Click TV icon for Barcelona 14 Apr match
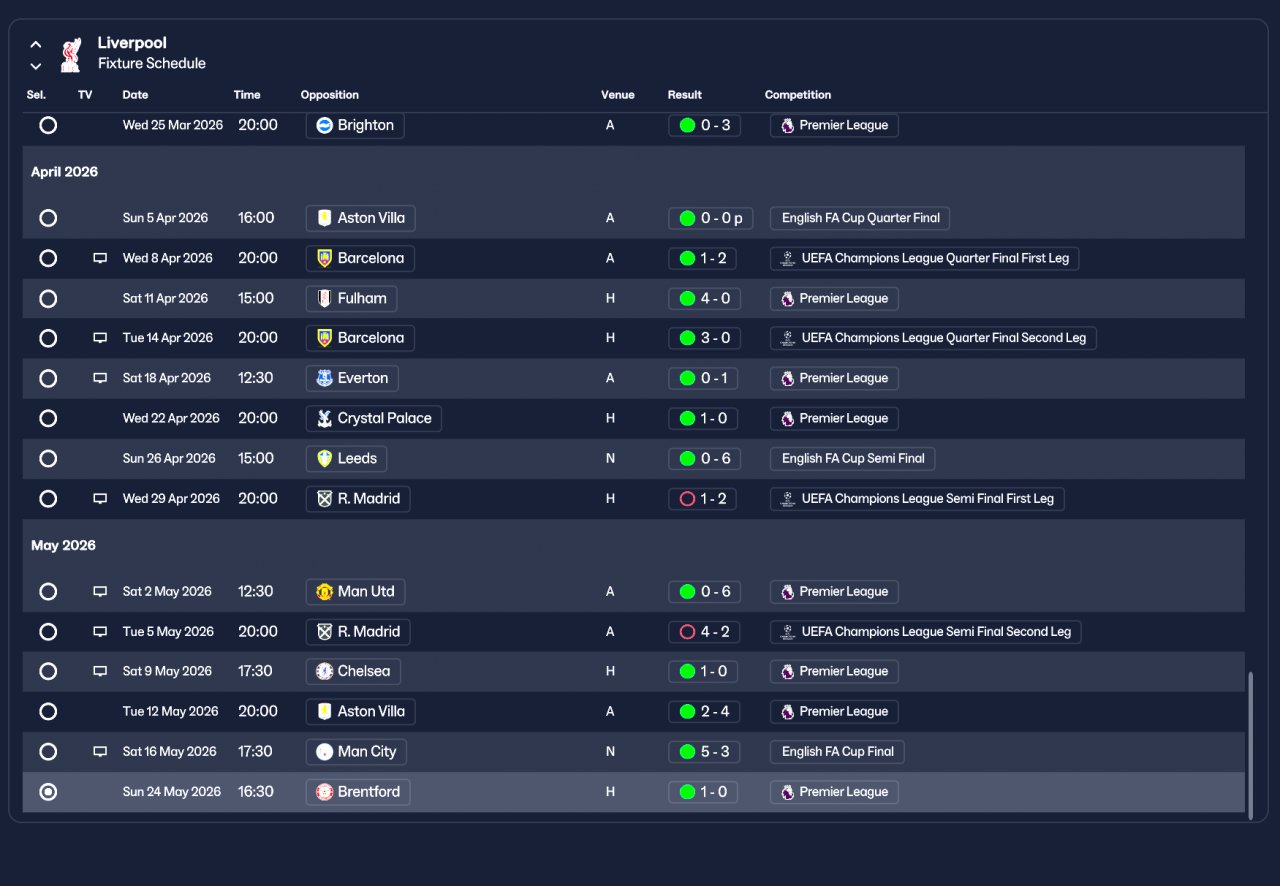This screenshot has height=886, width=1280. point(100,338)
